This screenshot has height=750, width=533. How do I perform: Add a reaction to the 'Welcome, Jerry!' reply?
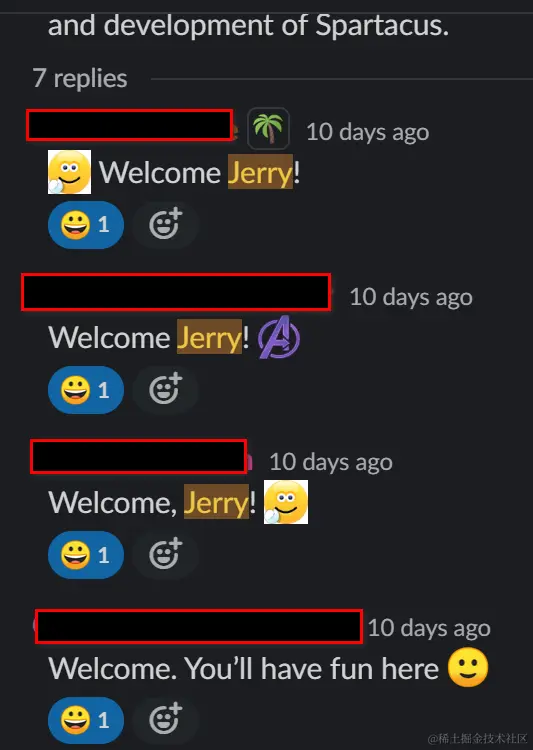166,555
